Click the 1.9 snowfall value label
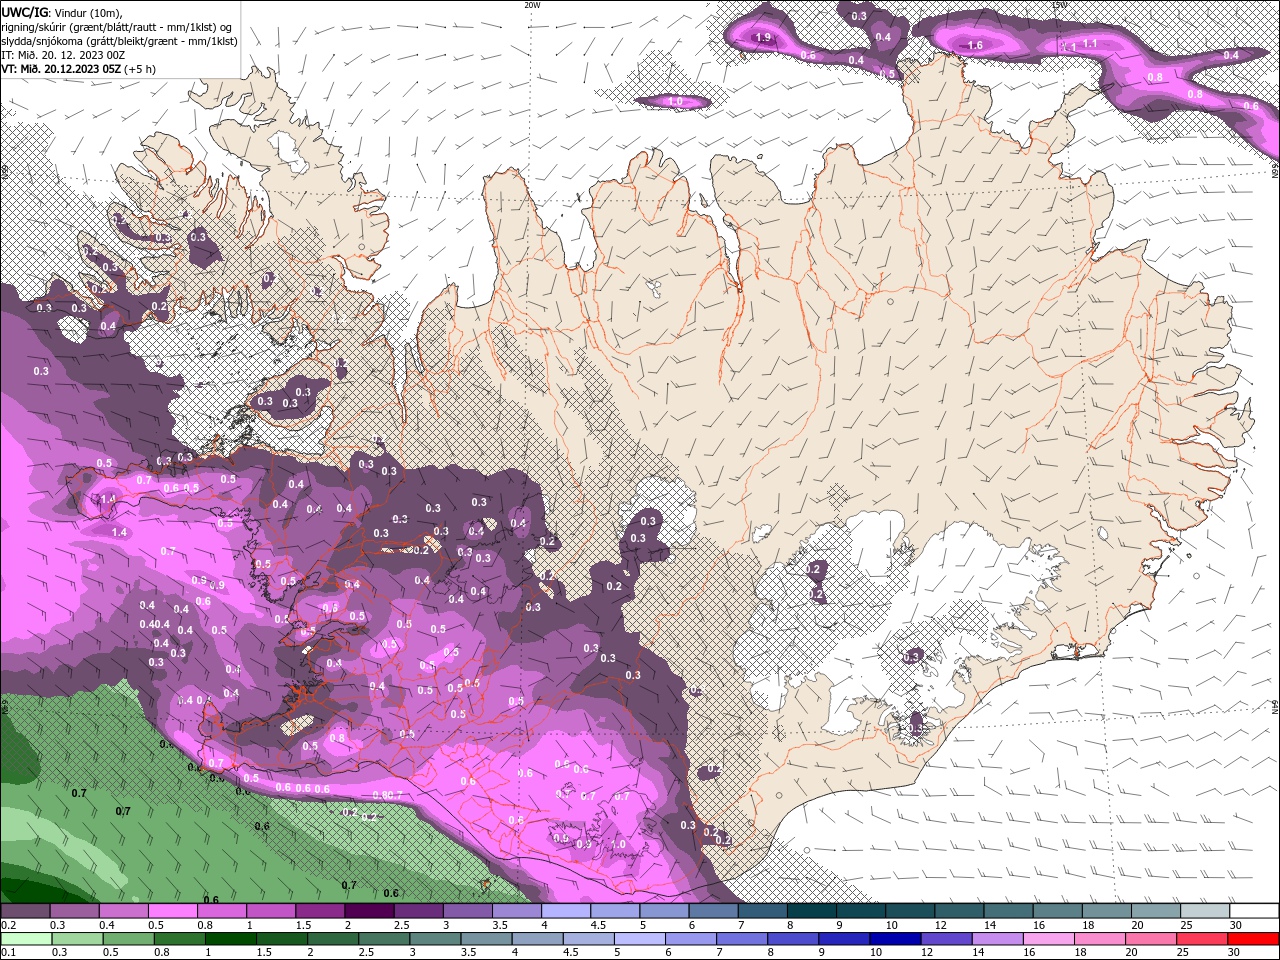Screen dimensions: 1280x960 (x=763, y=38)
